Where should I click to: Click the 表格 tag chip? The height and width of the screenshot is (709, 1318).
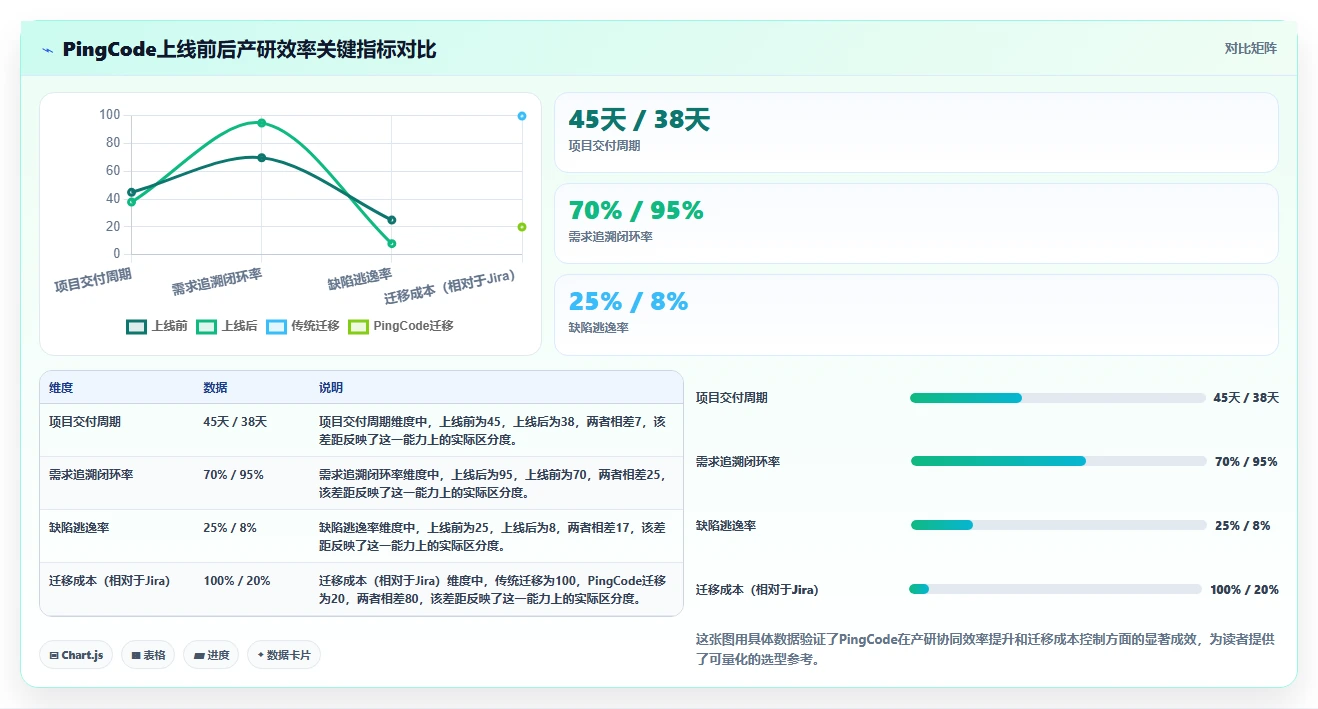pos(149,655)
